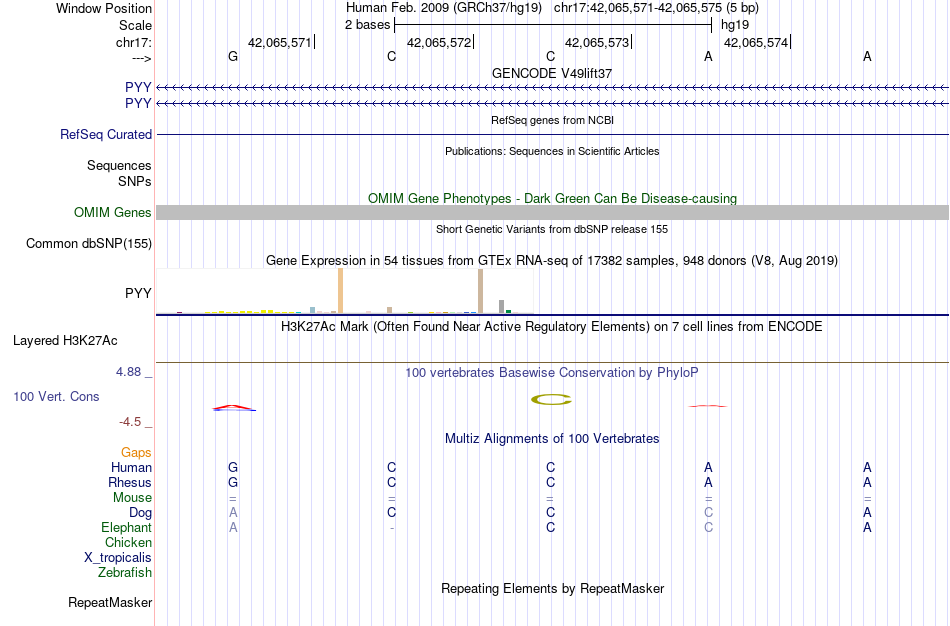The height and width of the screenshot is (626, 950).
Task: Click the RefSeq Curated track label
Action: coord(106,135)
